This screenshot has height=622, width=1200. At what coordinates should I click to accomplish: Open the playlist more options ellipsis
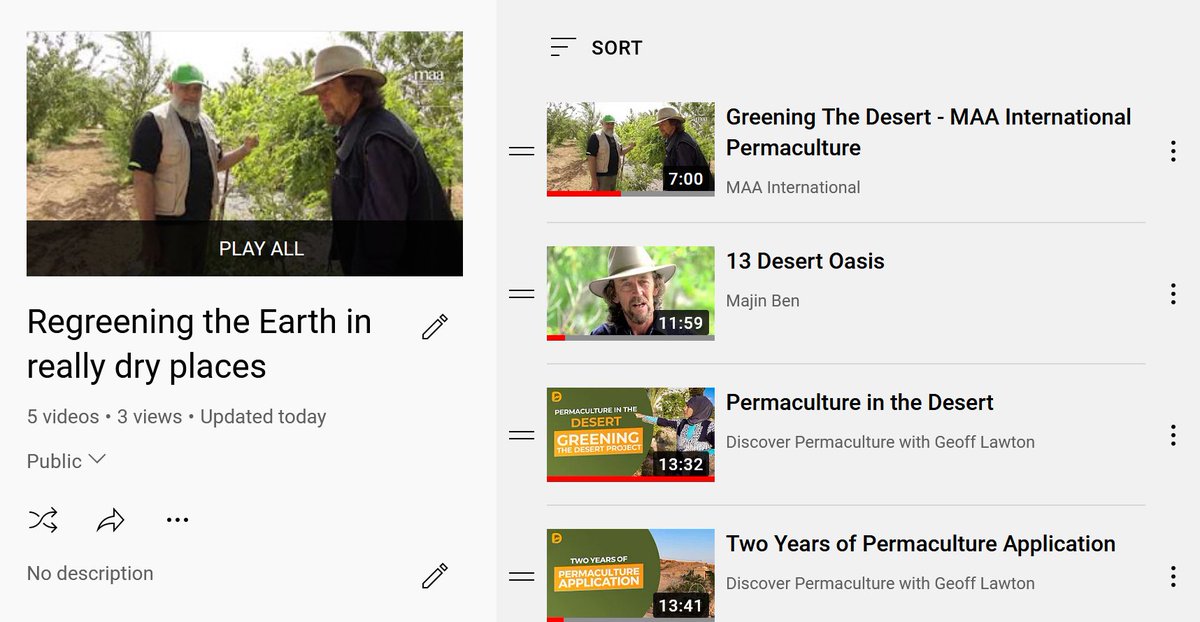177,520
